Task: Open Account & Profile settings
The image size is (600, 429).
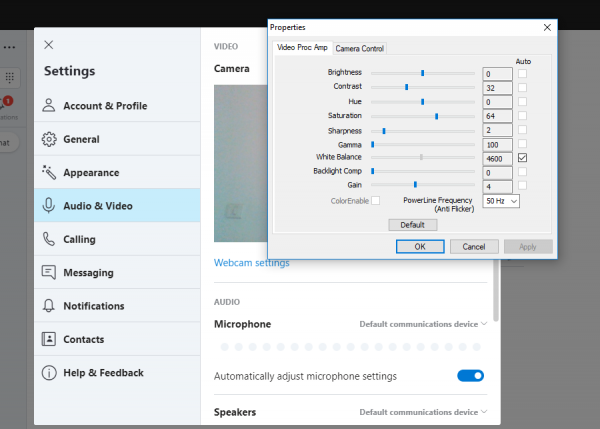Action: [x=117, y=106]
